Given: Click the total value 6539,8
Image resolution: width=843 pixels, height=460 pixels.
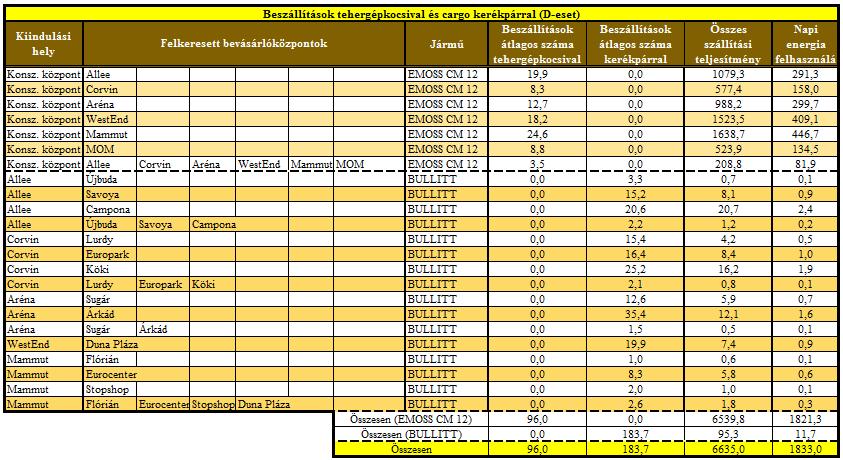Looking at the screenshot, I should [728, 420].
